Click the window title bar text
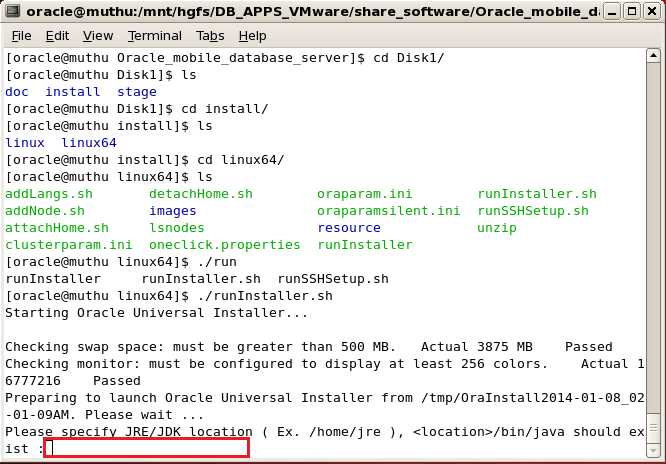666x464 pixels. tap(313, 11)
